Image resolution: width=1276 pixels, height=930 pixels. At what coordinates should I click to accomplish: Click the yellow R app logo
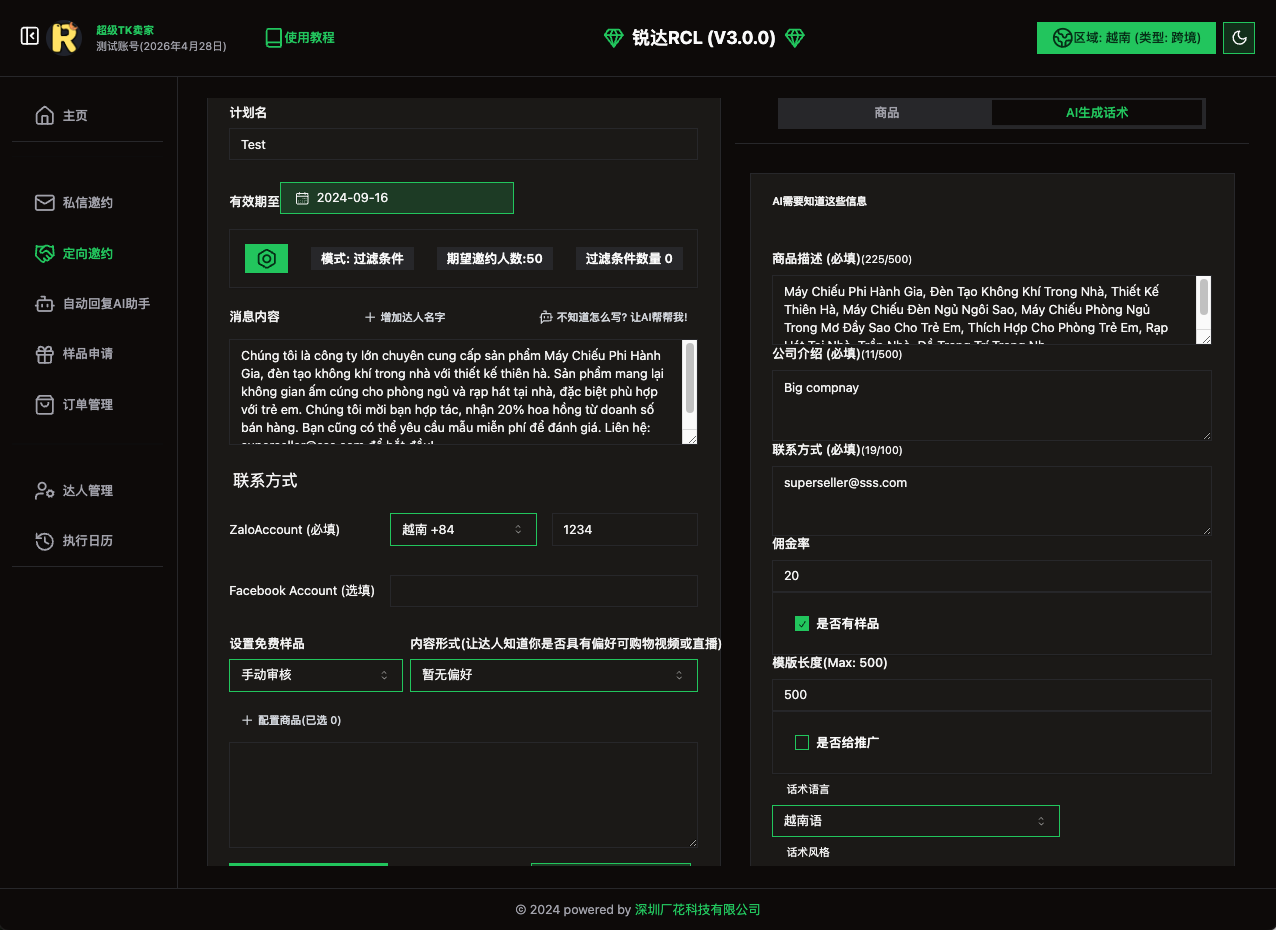(x=65, y=38)
